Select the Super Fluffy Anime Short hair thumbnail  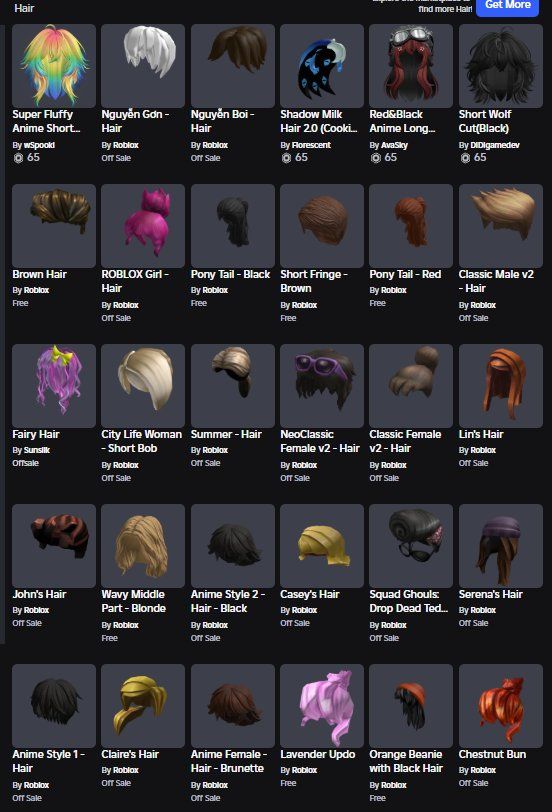click(54, 66)
